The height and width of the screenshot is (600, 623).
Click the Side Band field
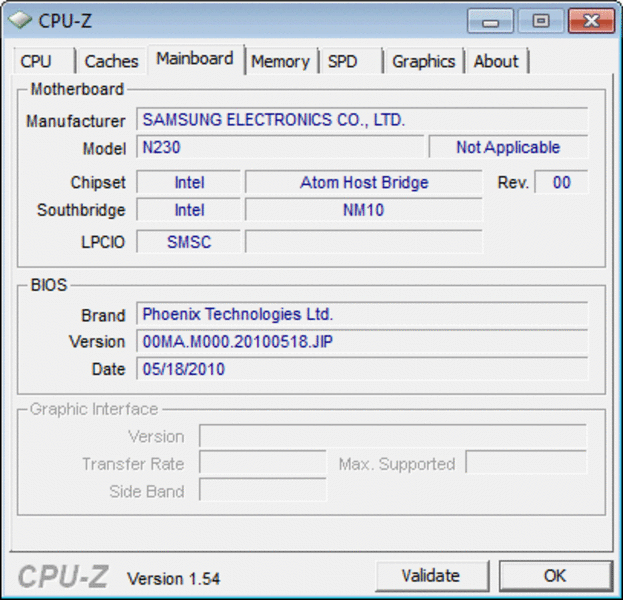[x=263, y=490]
